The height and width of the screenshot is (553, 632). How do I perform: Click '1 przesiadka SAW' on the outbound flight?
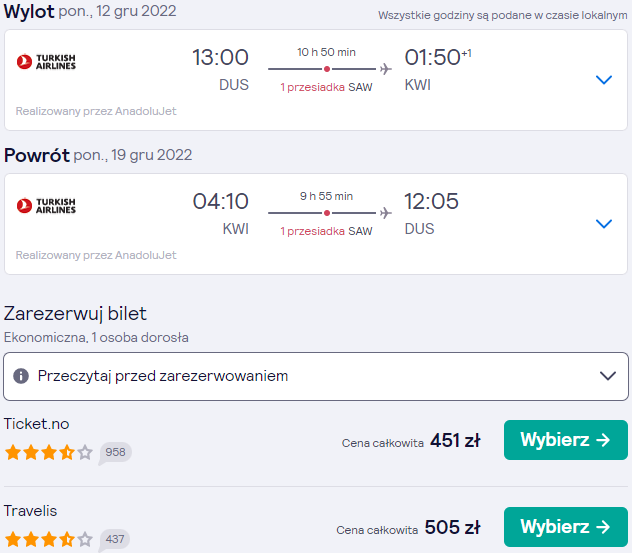click(326, 87)
